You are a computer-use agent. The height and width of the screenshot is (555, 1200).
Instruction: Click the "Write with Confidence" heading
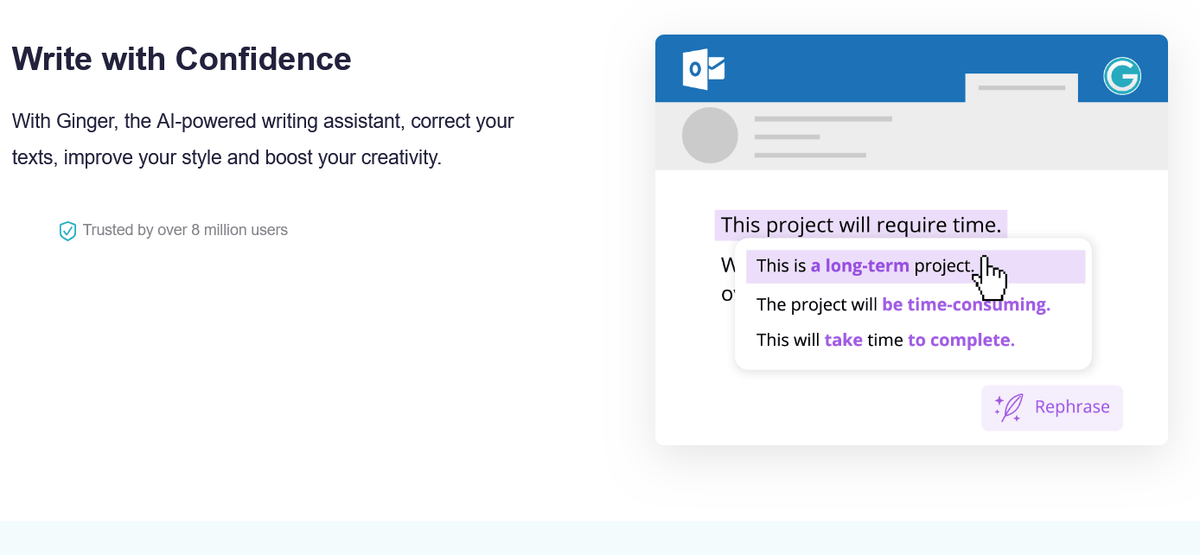click(182, 59)
